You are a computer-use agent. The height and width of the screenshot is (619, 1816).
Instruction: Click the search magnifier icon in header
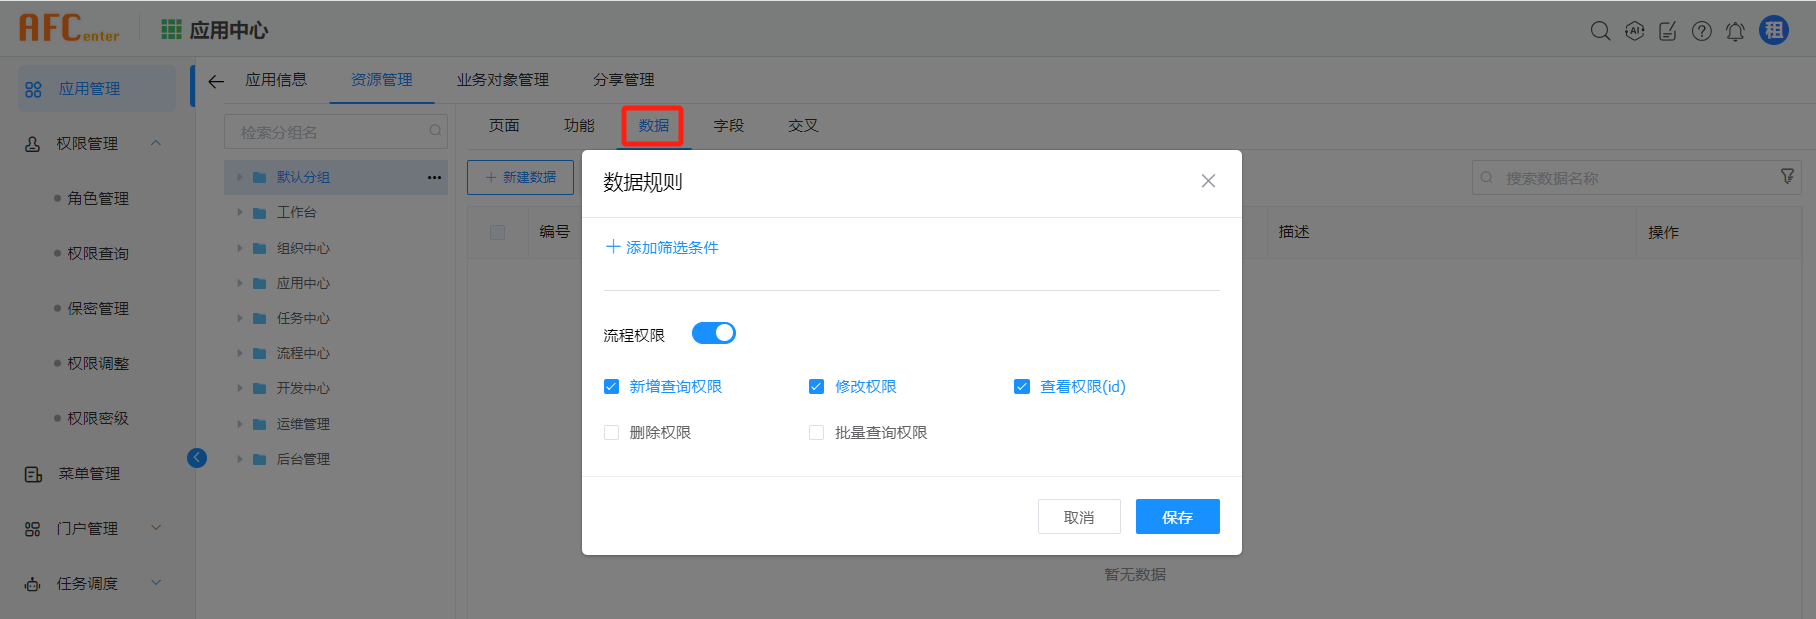tap(1600, 31)
